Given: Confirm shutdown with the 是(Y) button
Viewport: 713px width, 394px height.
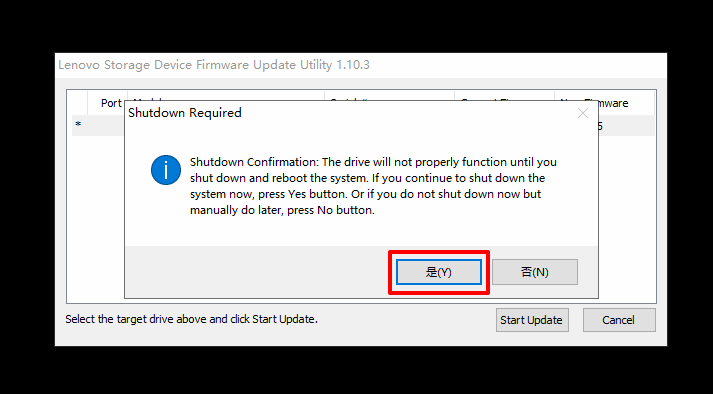Looking at the screenshot, I should point(438,272).
